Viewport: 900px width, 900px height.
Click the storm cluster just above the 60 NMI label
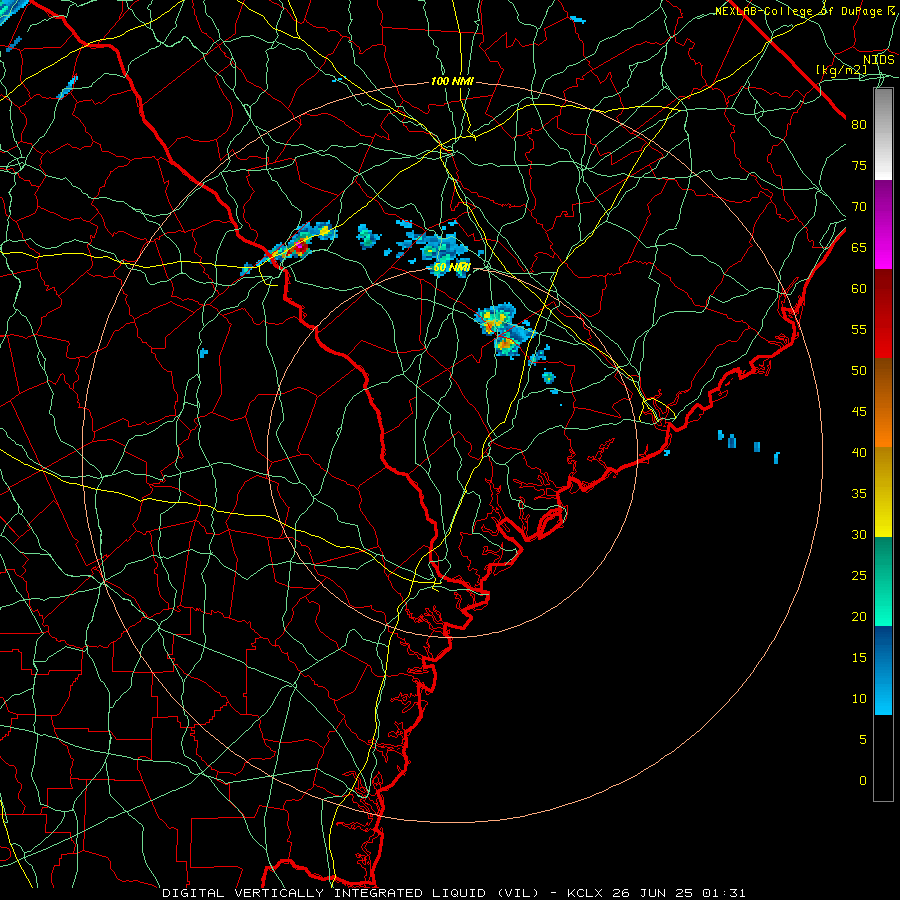[x=439, y=248]
